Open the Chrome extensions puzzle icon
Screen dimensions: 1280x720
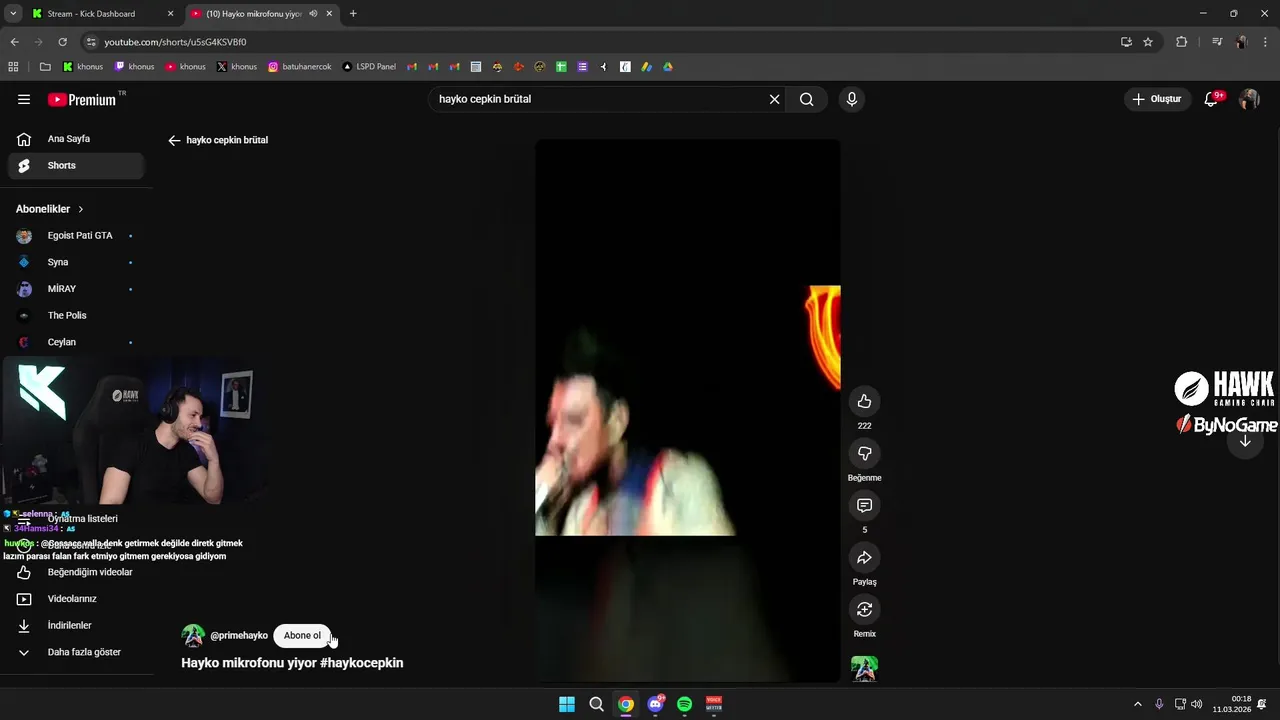click(1182, 42)
